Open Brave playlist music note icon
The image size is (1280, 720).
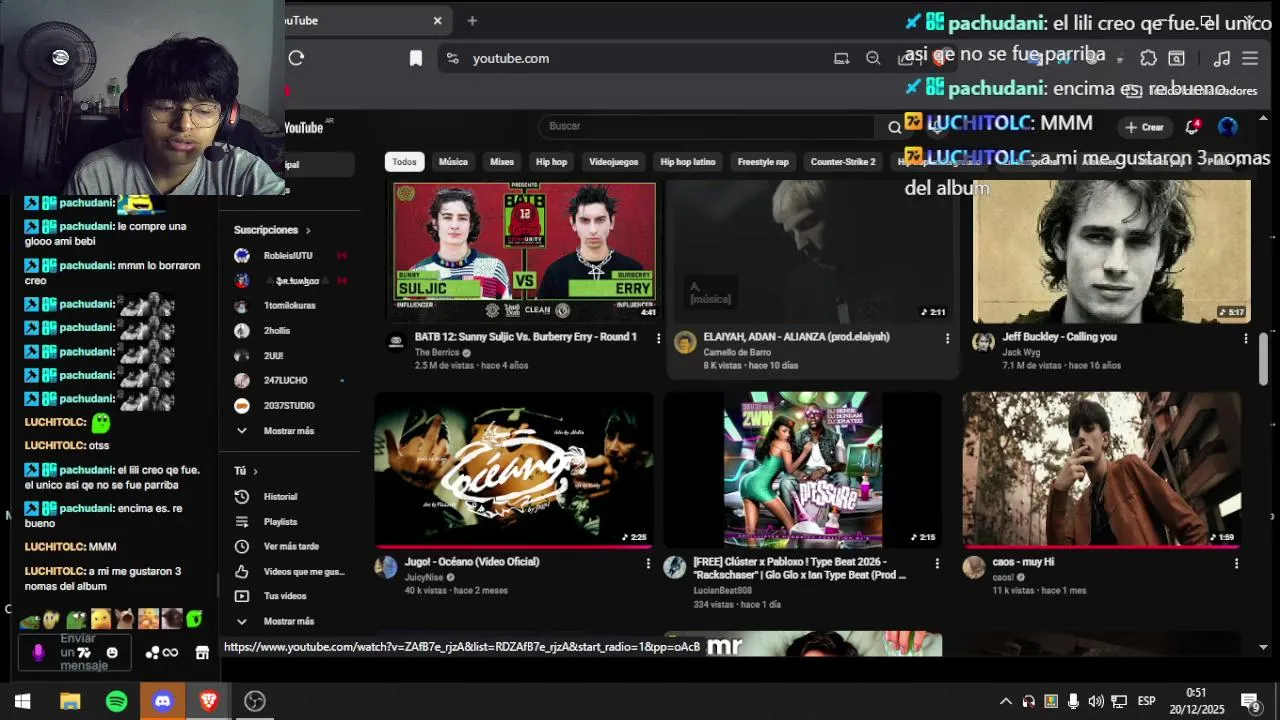point(1221,58)
